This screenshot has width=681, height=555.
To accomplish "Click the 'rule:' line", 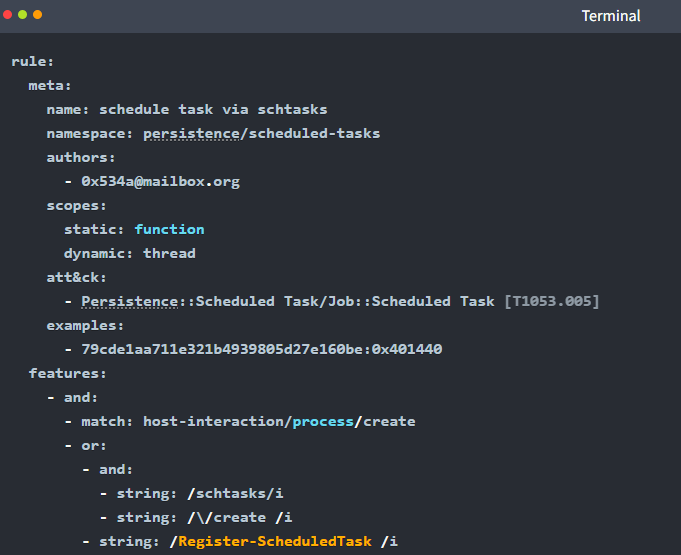I will [x=33, y=62].
